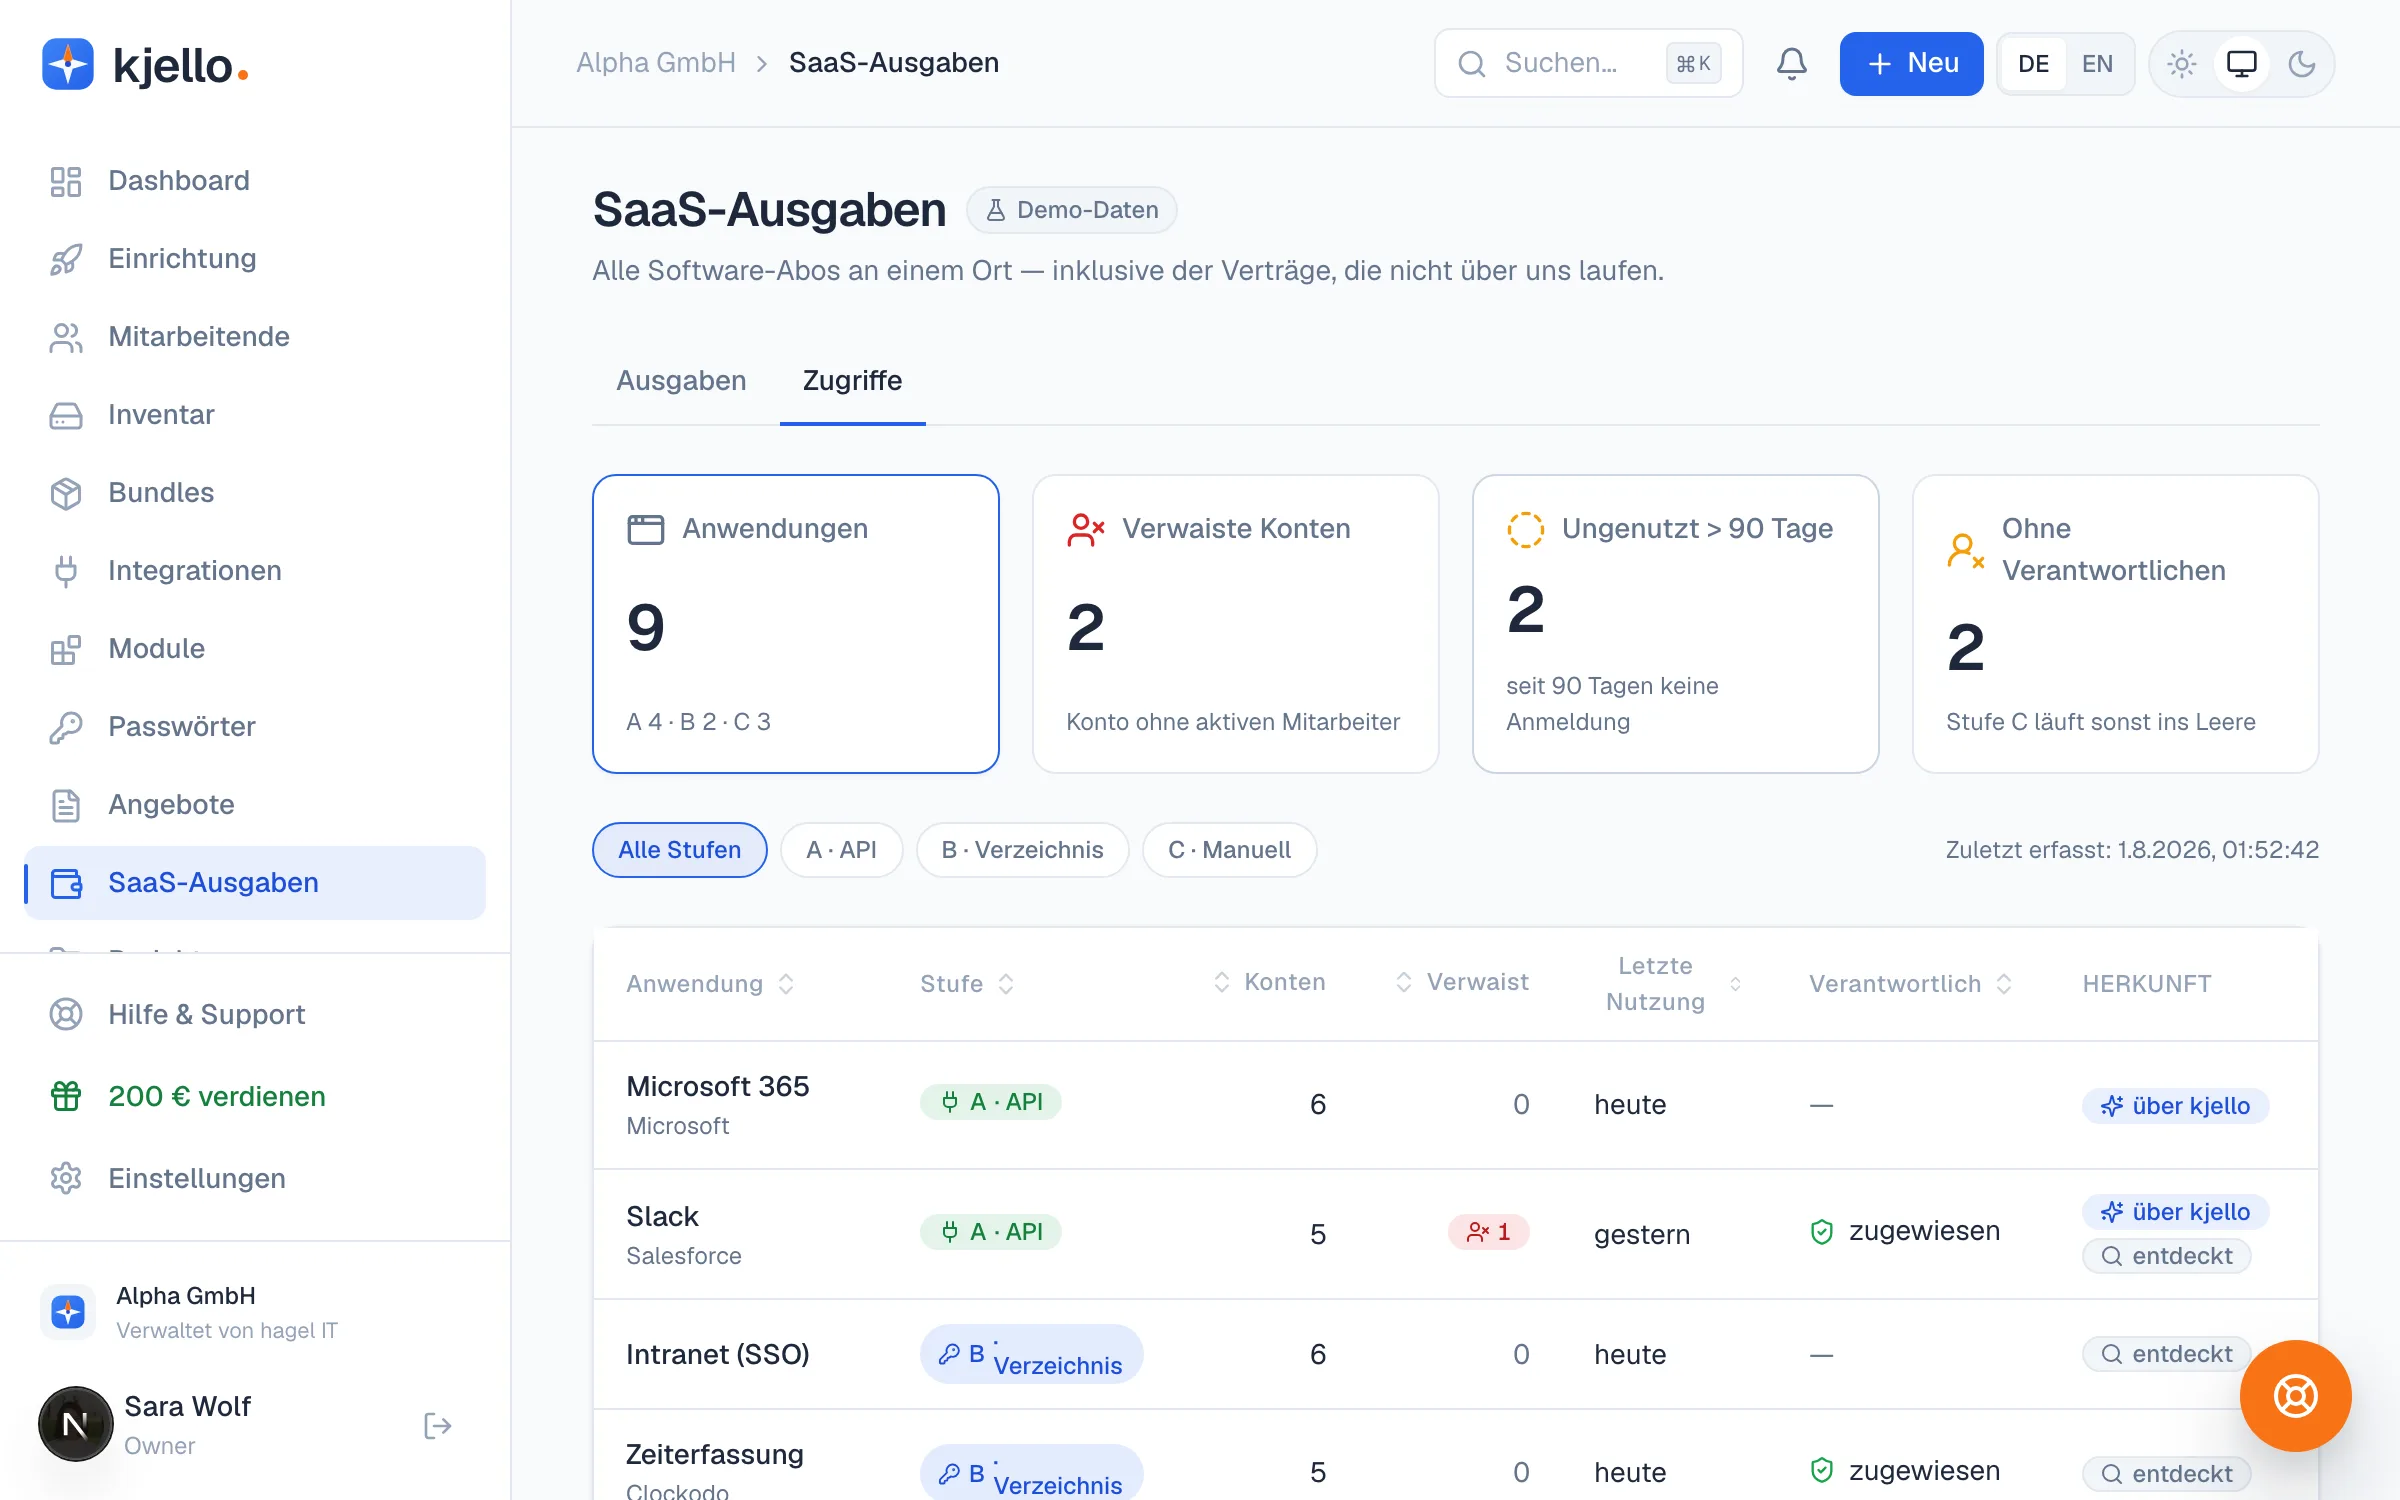This screenshot has height=1500, width=2400.
Task: Select the Zugriffe tab
Action: (852, 381)
